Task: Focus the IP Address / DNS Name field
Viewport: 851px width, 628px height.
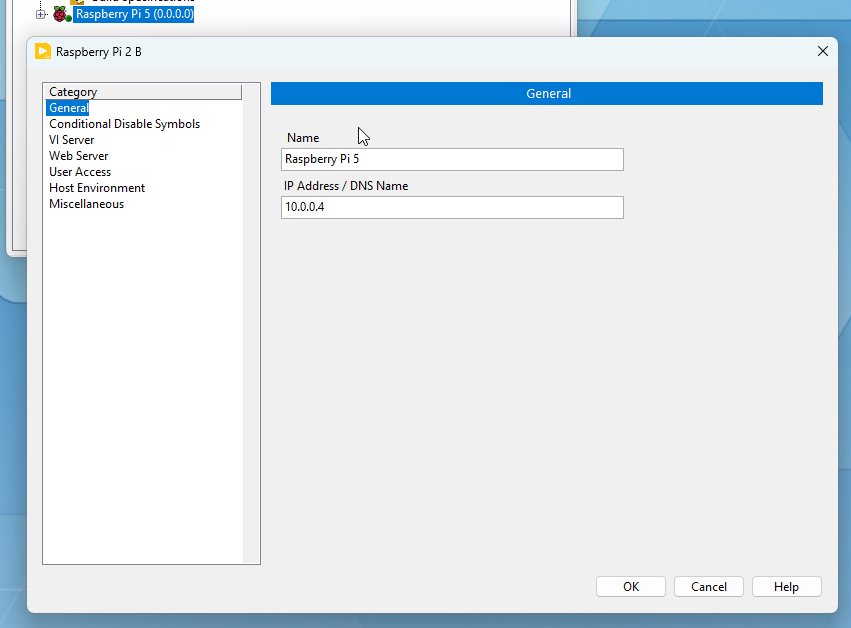Action: tap(452, 207)
